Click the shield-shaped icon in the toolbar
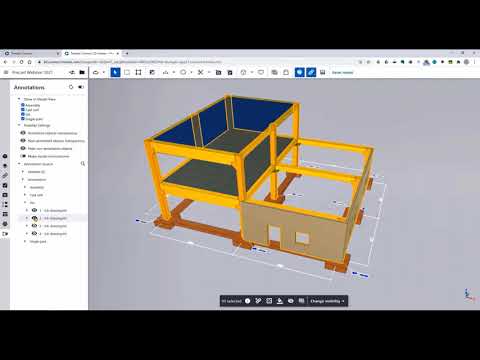The image size is (480, 360). pyautogui.click(x=261, y=72)
